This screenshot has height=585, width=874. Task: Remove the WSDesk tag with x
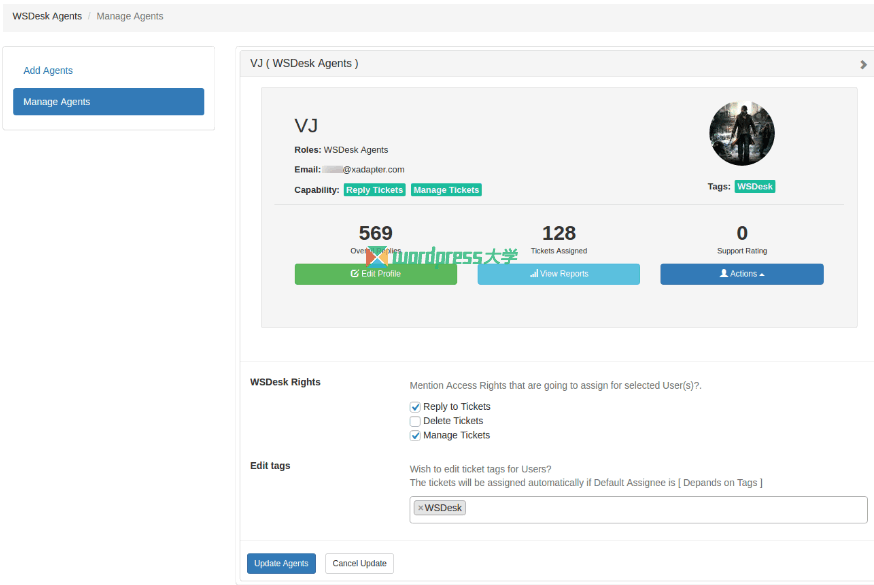click(420, 508)
